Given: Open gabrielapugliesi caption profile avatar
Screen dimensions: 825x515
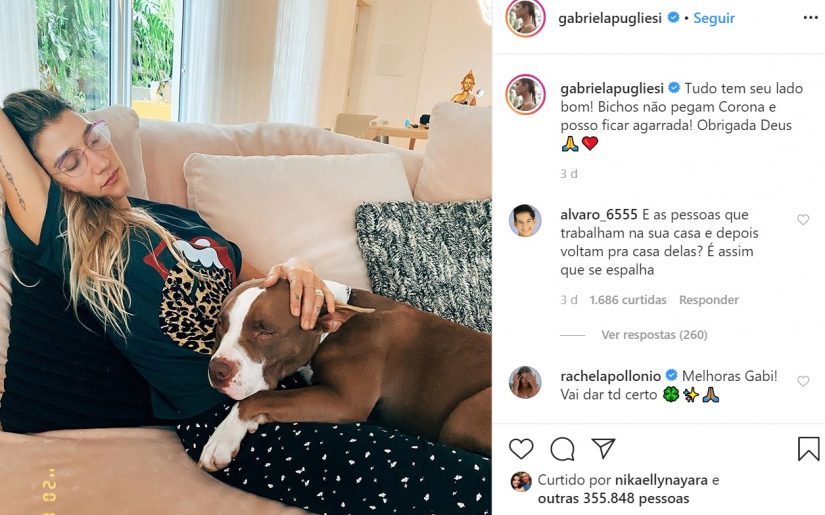Looking at the screenshot, I should coord(525,94).
